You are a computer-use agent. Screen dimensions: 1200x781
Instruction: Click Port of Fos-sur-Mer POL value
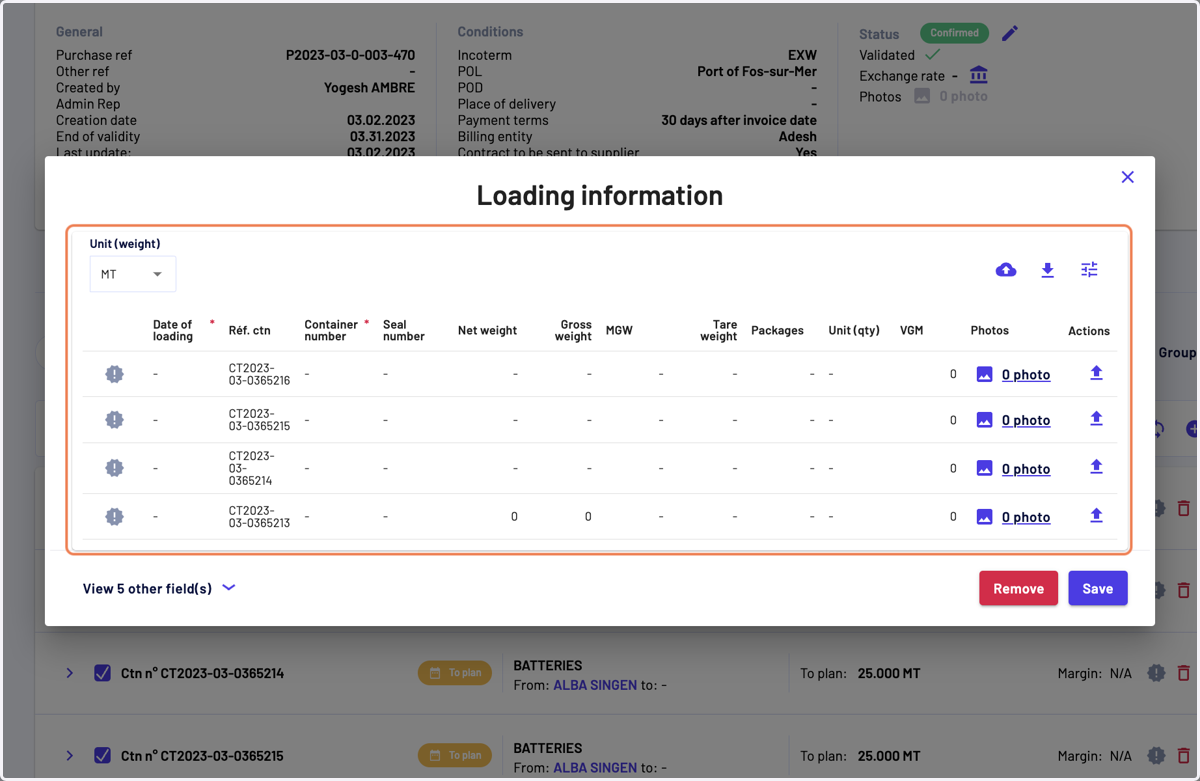(x=757, y=71)
